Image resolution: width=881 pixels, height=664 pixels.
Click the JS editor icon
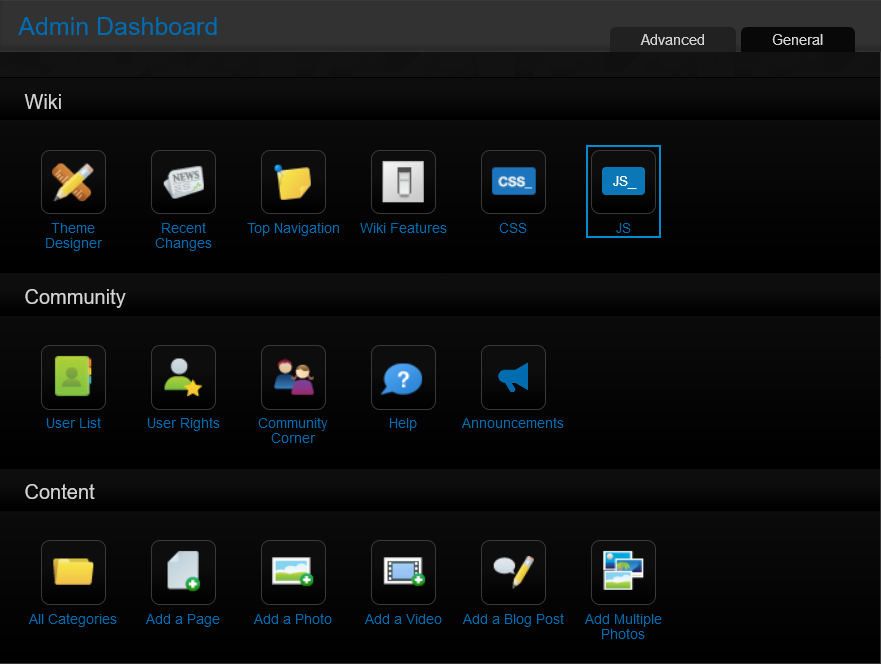click(x=623, y=182)
